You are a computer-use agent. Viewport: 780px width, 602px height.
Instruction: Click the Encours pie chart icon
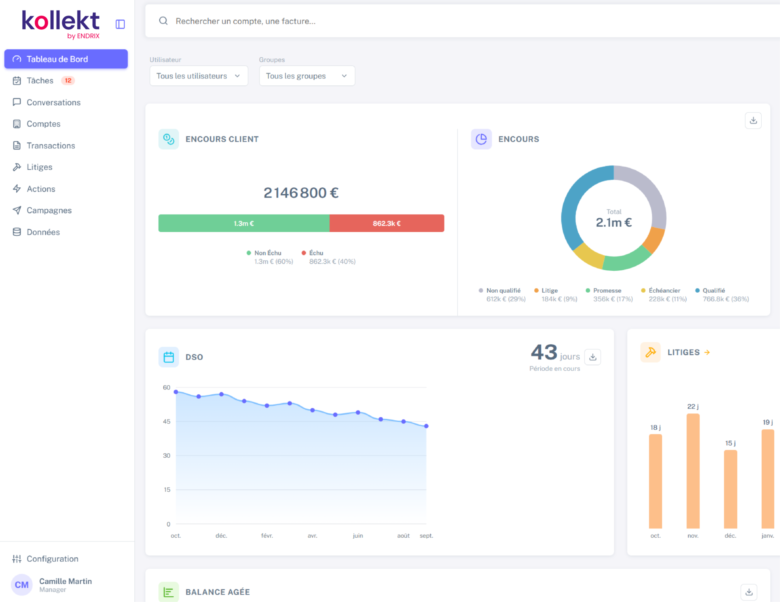481,139
